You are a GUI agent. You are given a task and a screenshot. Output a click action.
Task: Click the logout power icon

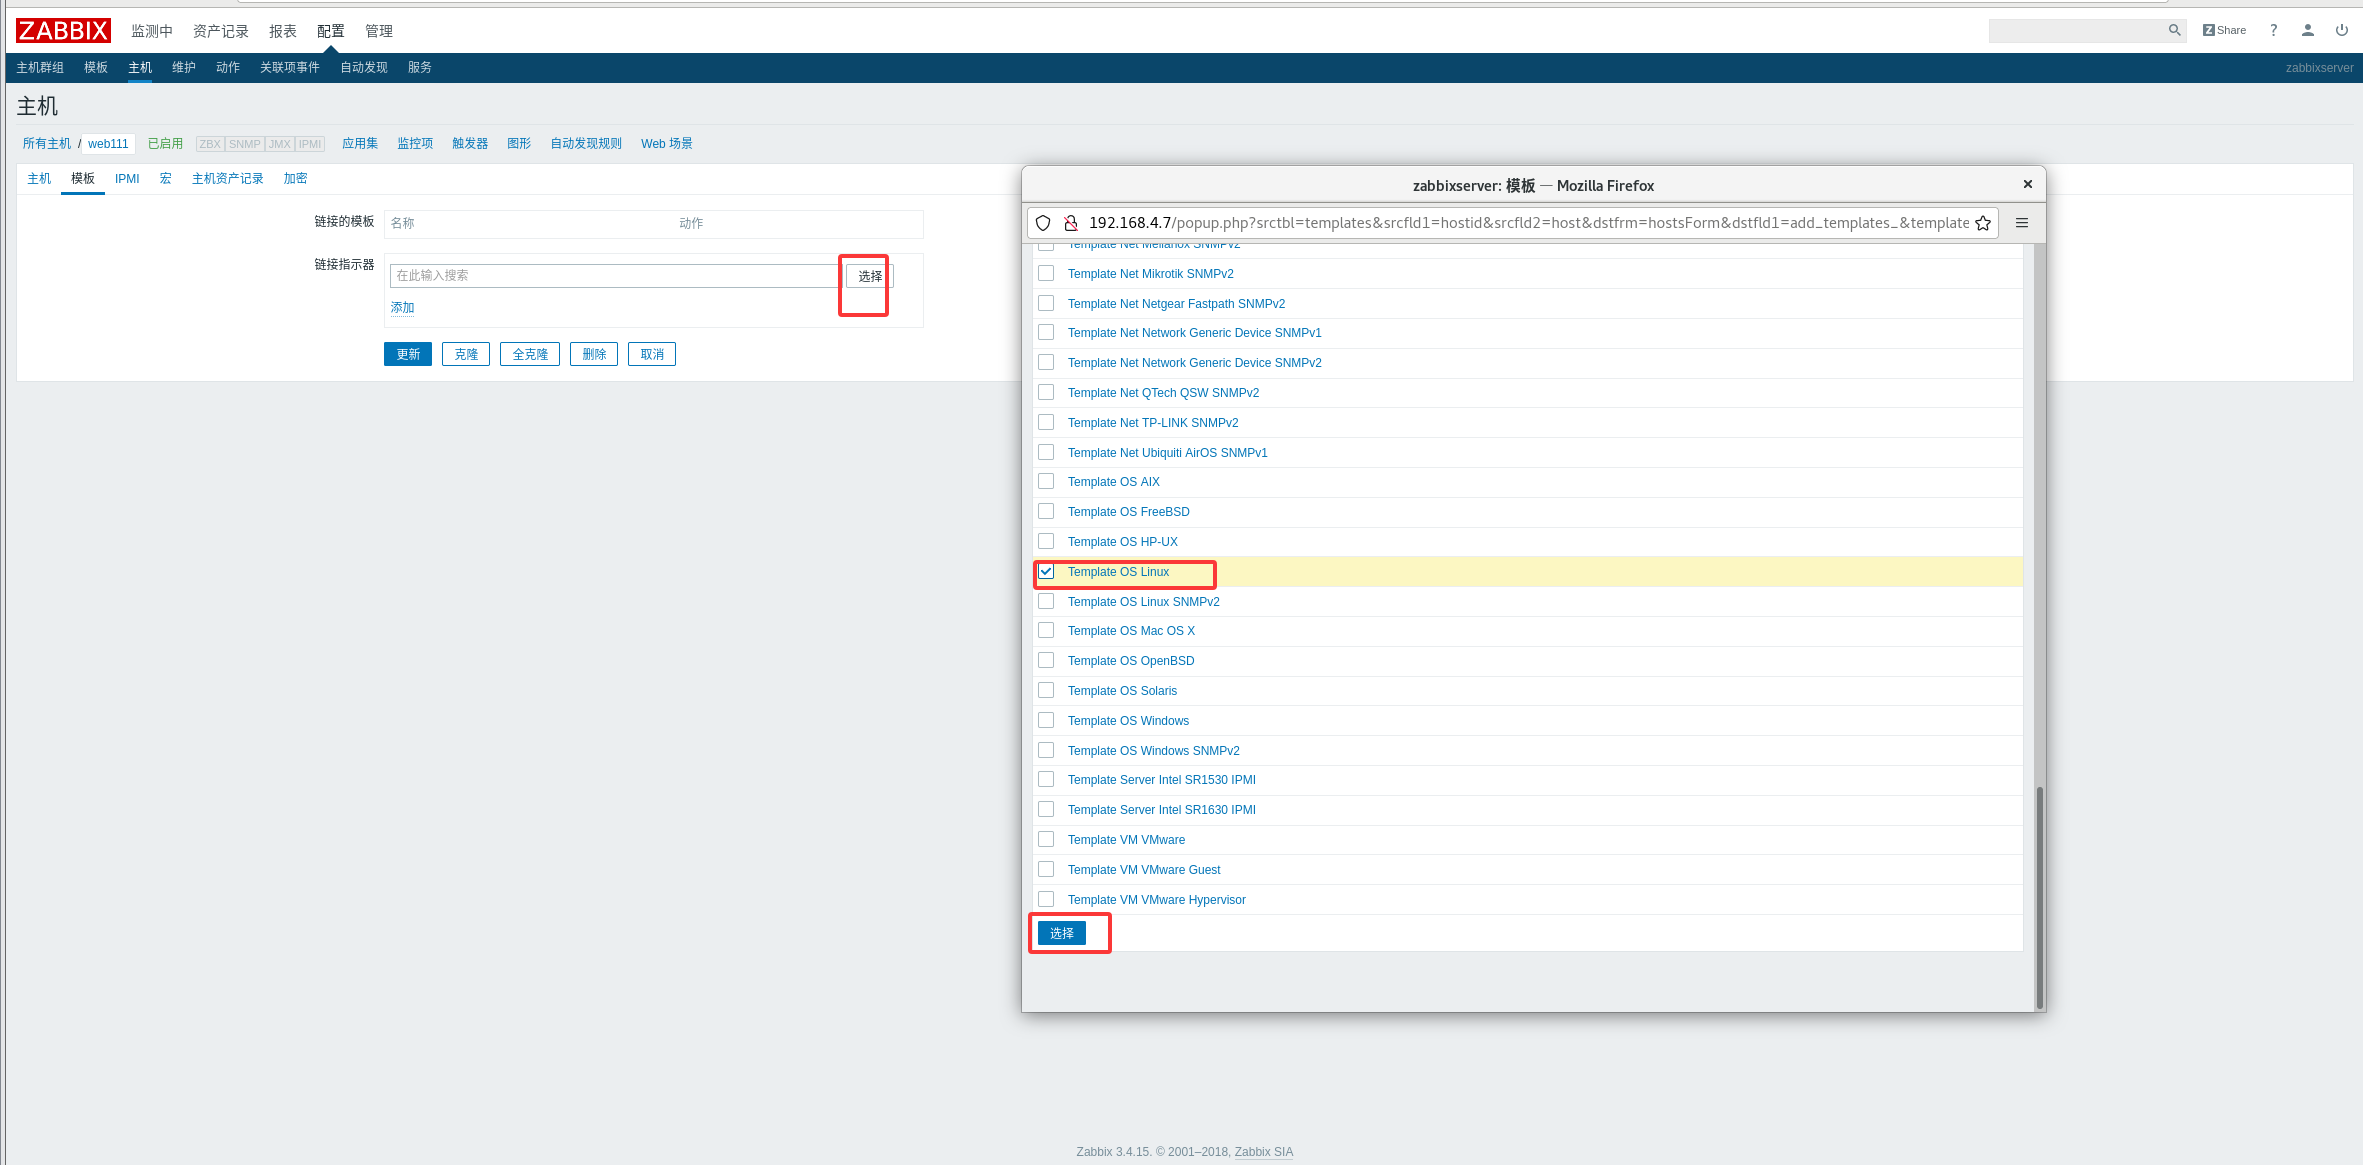point(2341,30)
